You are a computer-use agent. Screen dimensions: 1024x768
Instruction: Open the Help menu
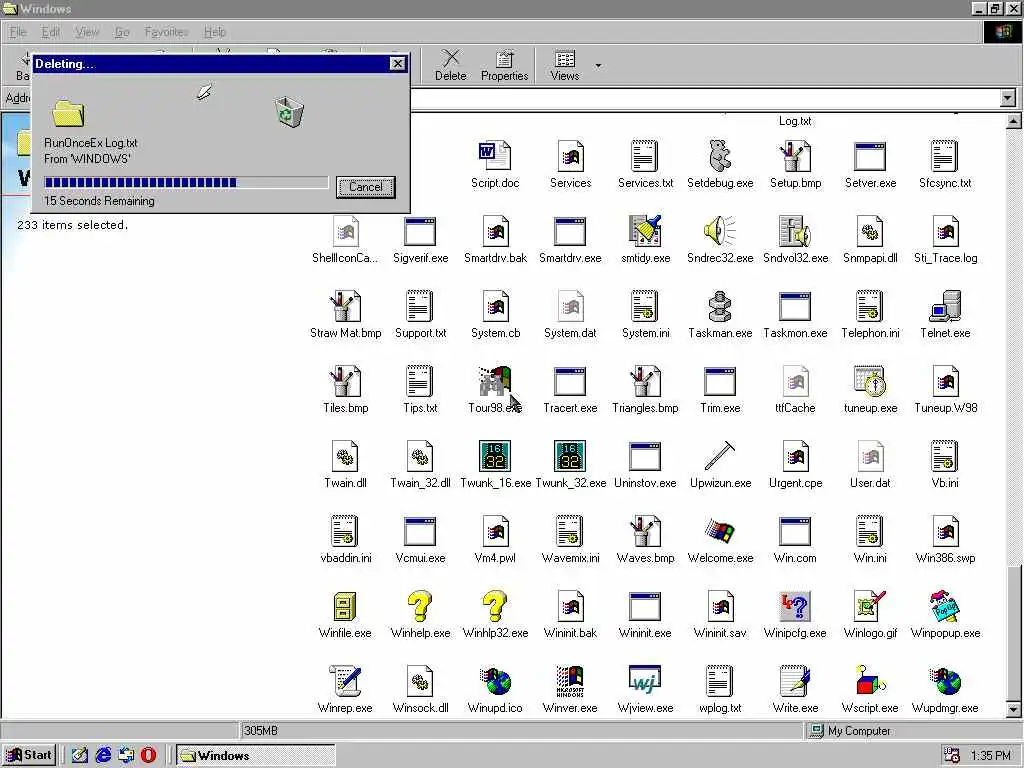point(214,32)
